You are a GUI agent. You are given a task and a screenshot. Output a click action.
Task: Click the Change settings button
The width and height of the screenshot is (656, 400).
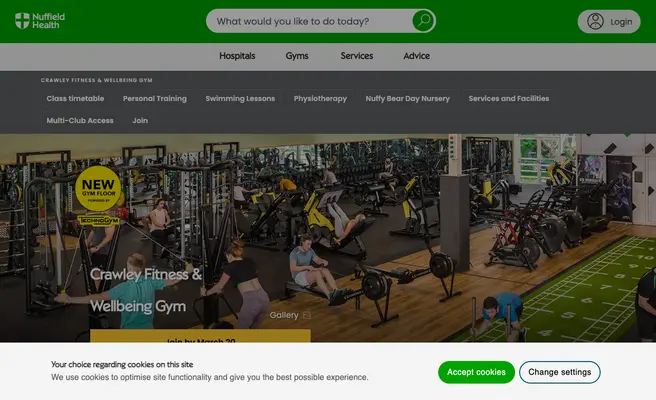point(560,372)
